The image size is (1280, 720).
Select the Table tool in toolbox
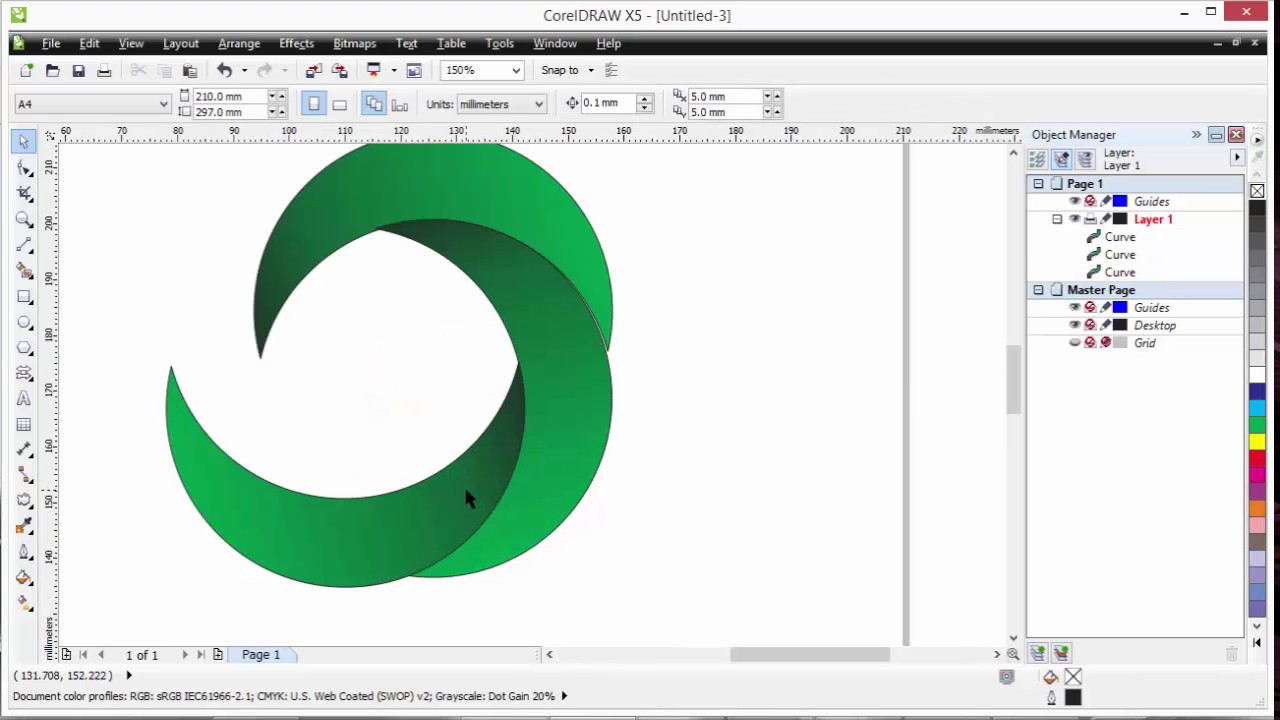pos(24,425)
